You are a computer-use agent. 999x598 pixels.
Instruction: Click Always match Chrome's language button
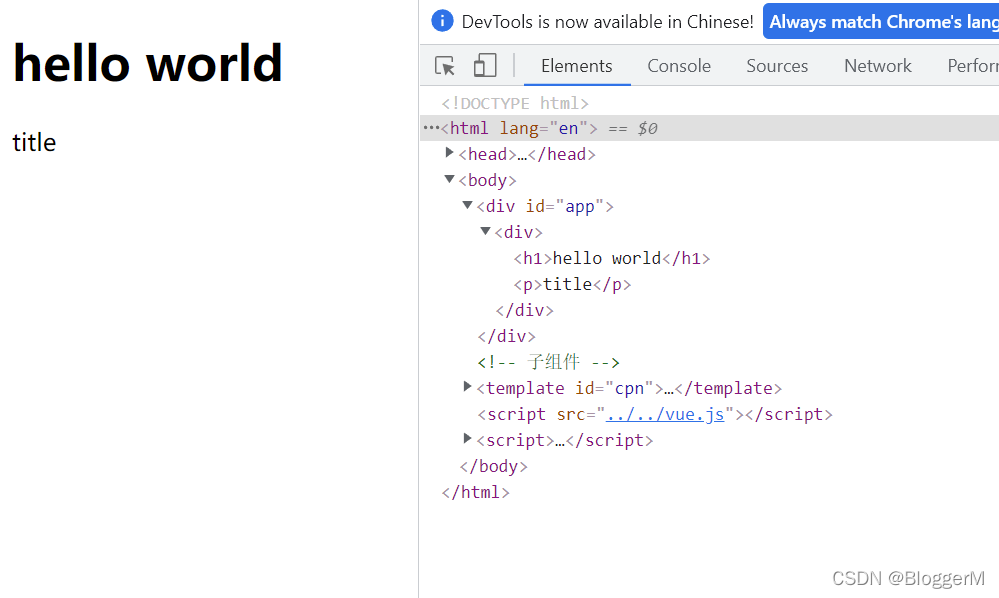click(881, 22)
